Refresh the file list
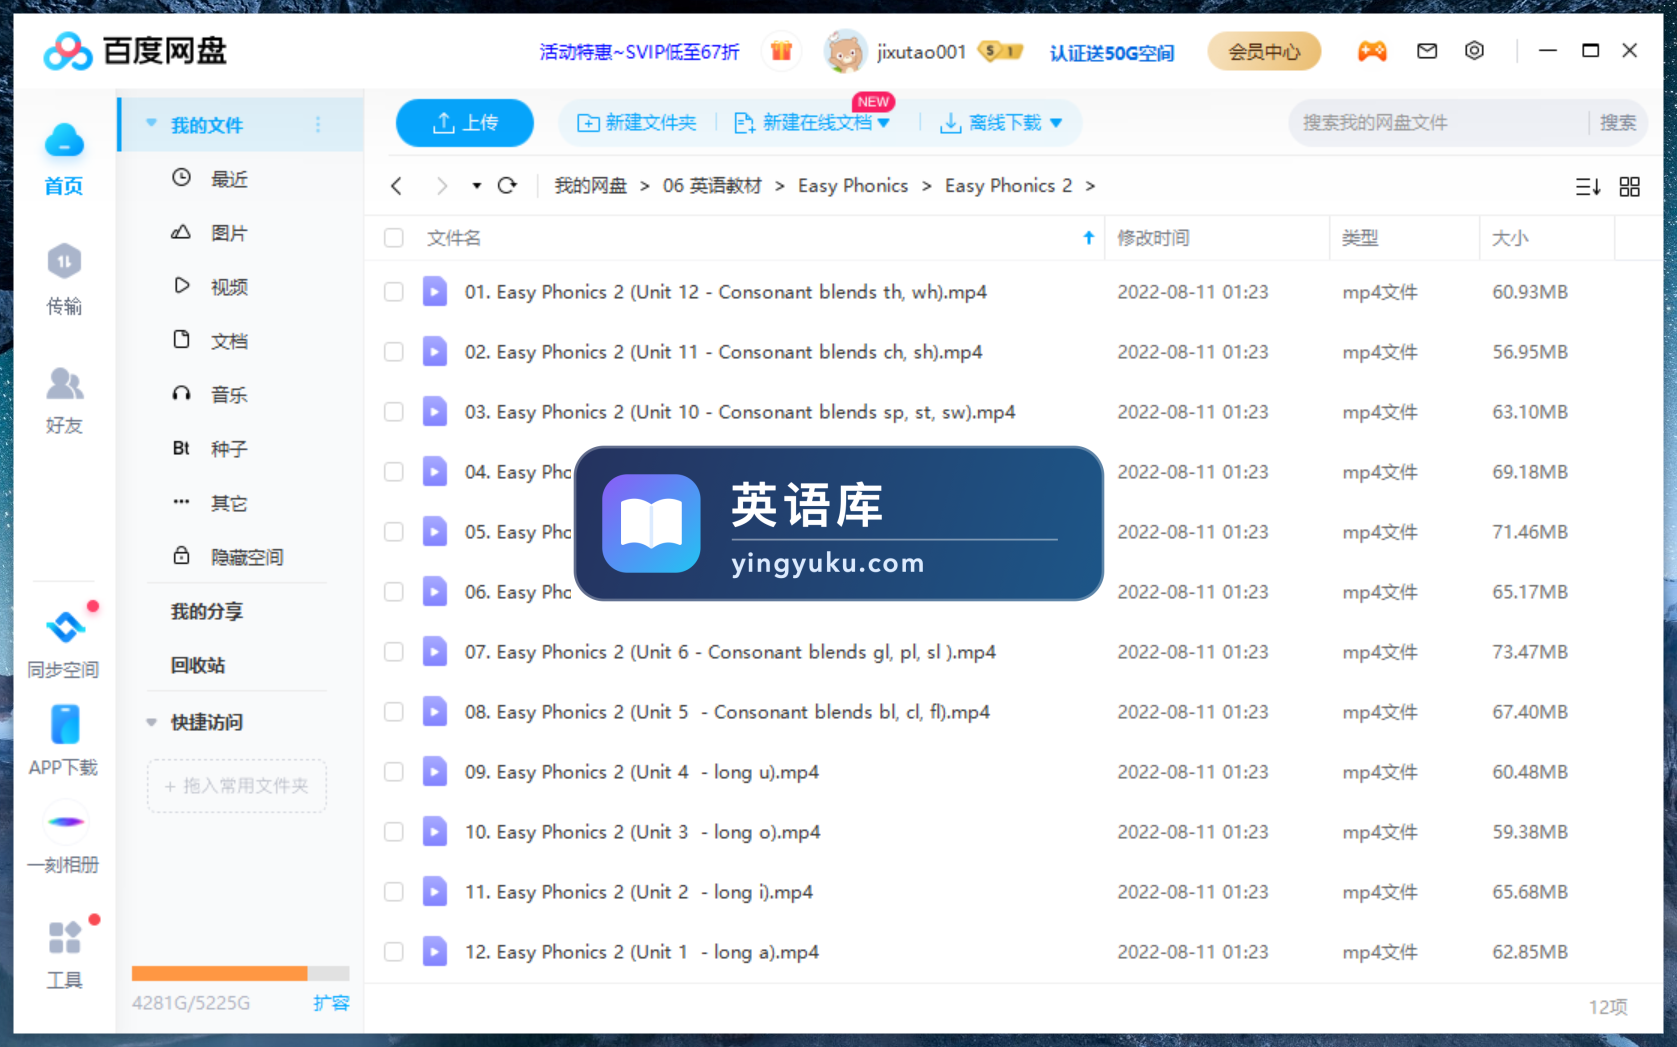Image resolution: width=1677 pixels, height=1047 pixels. coord(508,186)
